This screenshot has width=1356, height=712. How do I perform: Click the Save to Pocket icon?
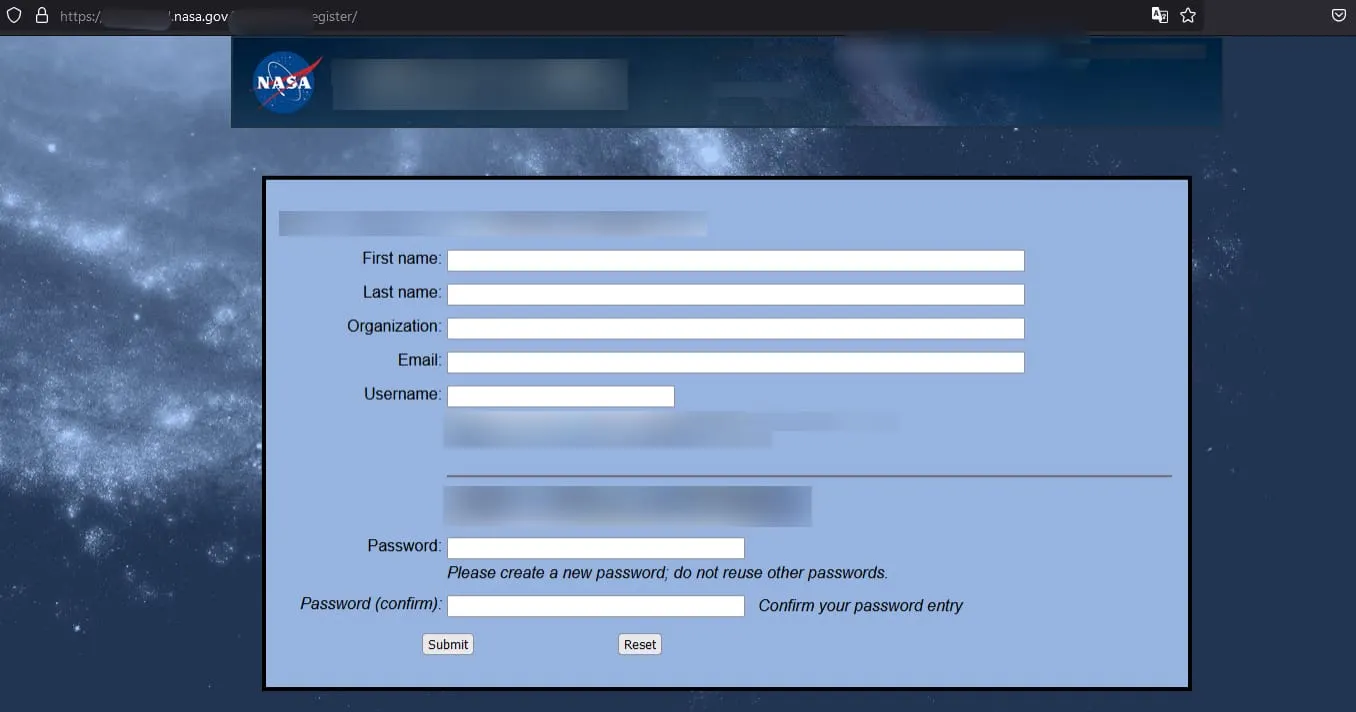1338,16
